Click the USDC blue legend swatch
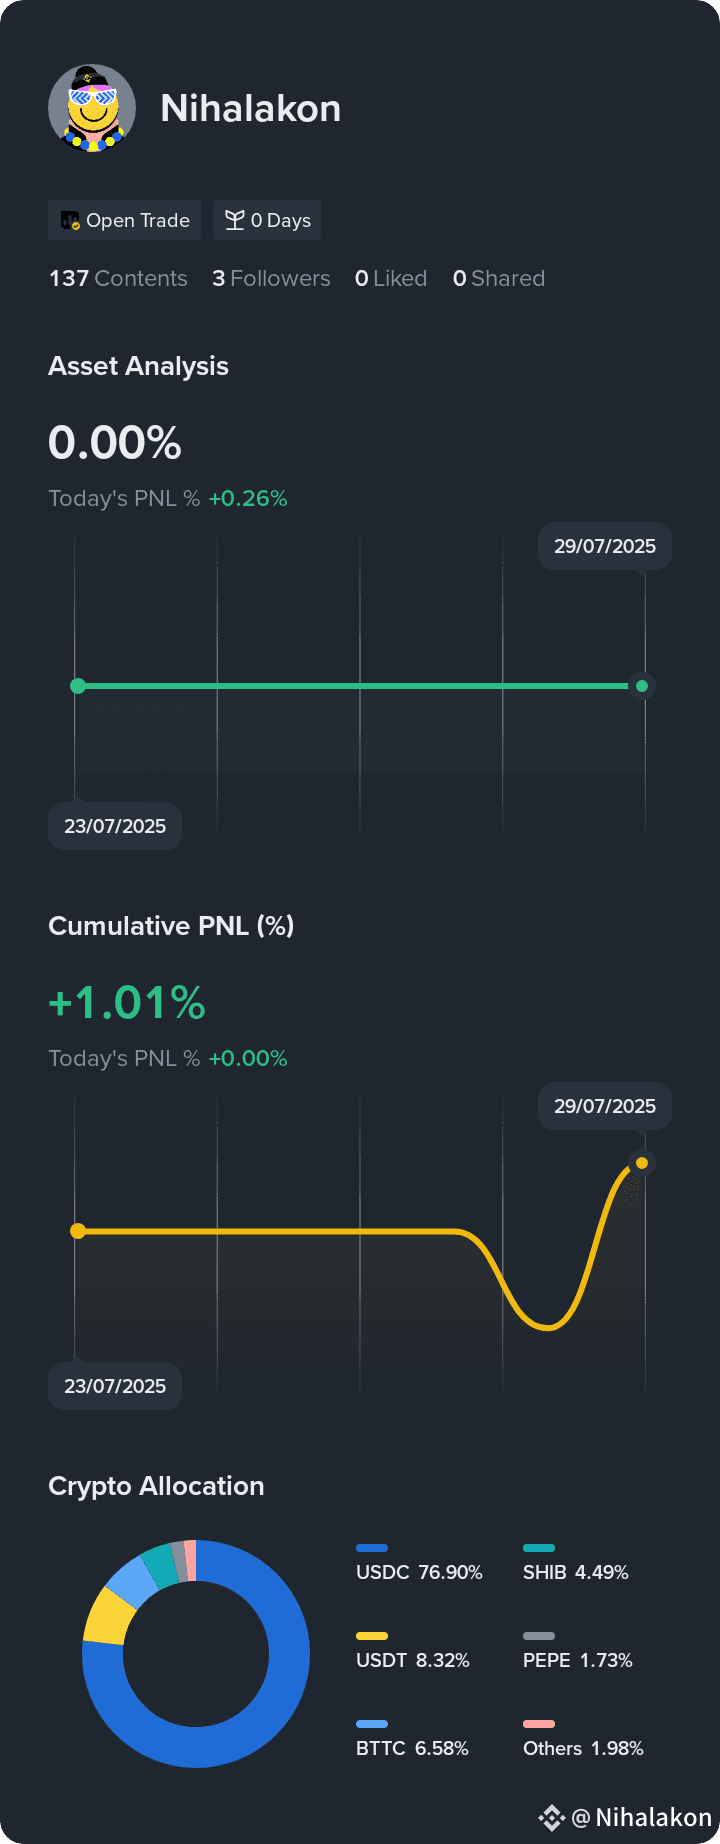The height and width of the screenshot is (1844, 720). 372,1548
